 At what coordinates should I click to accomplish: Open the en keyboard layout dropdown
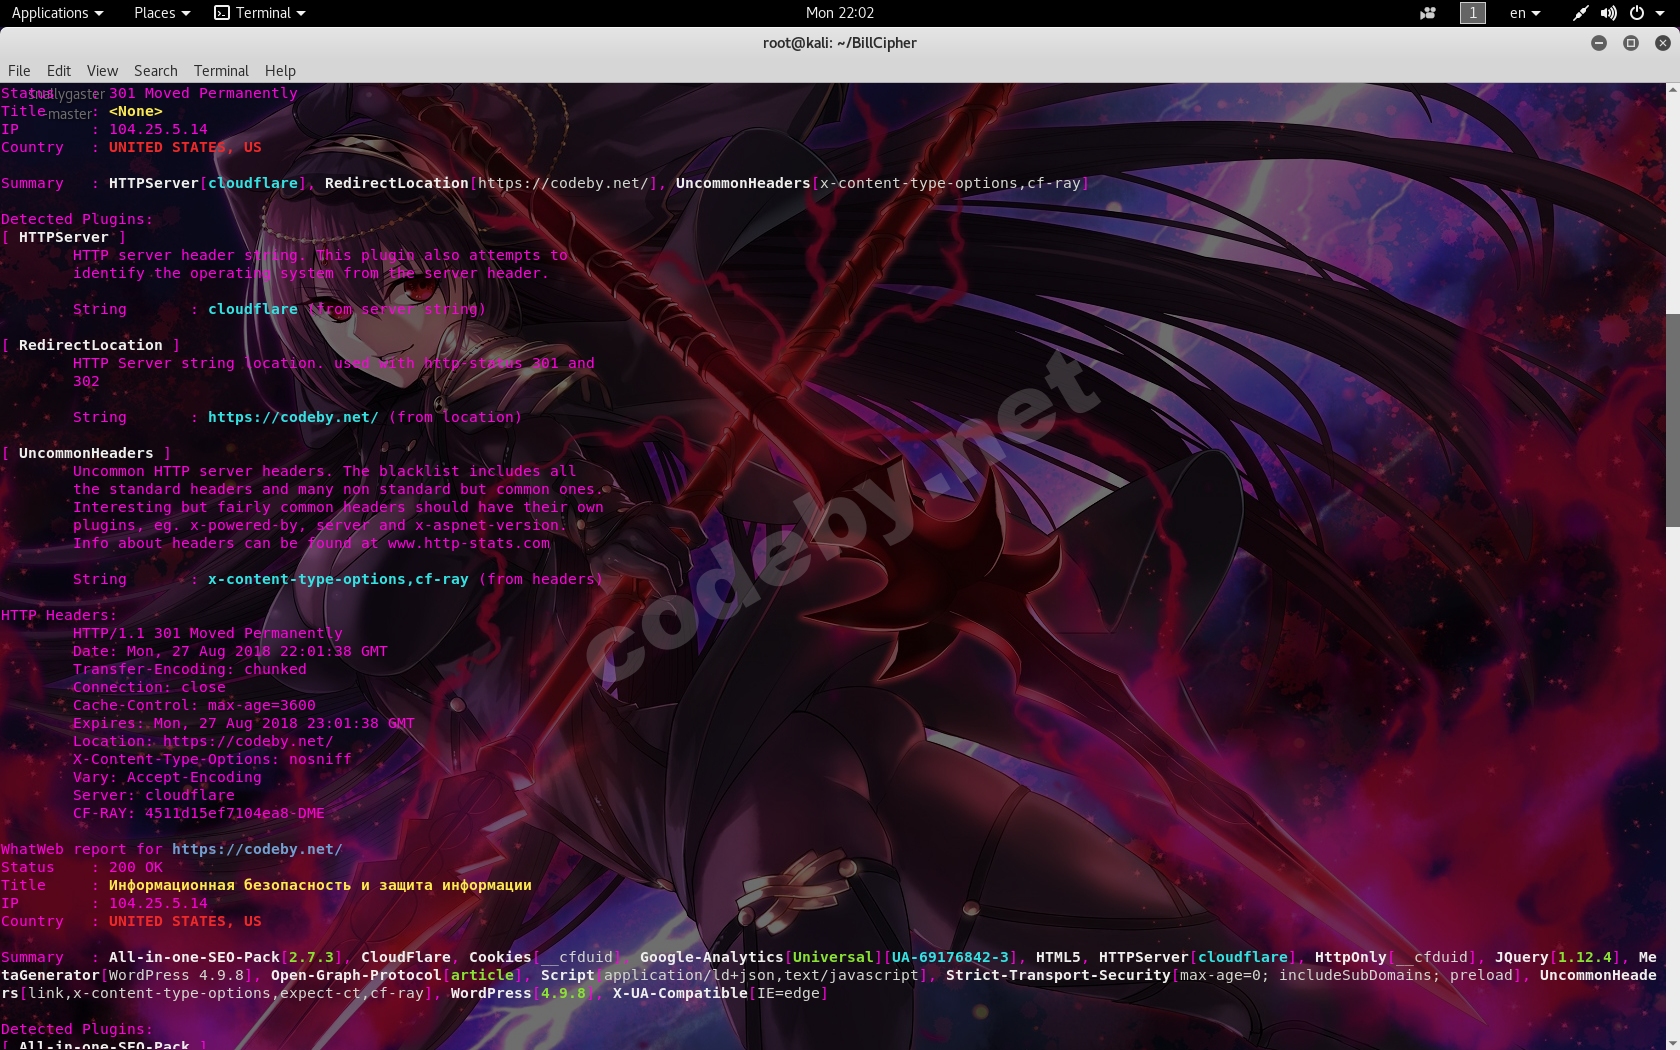1525,13
